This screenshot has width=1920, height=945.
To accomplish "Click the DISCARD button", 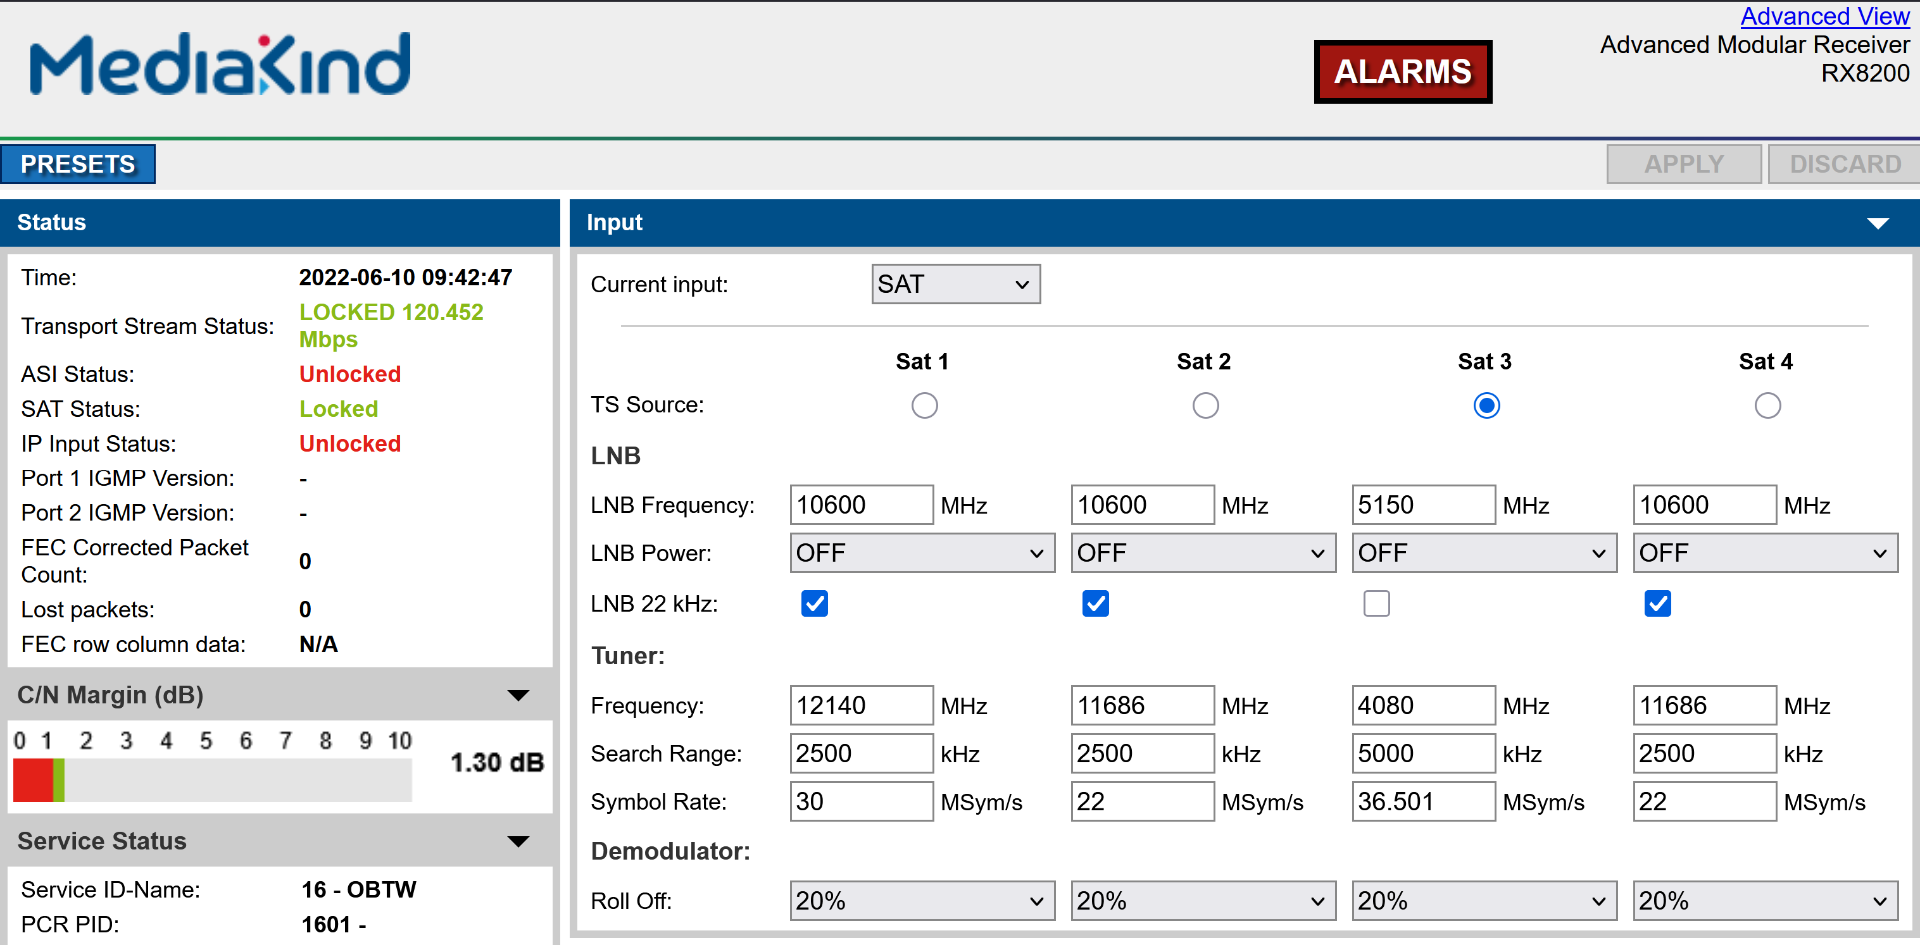I will coord(1844,164).
